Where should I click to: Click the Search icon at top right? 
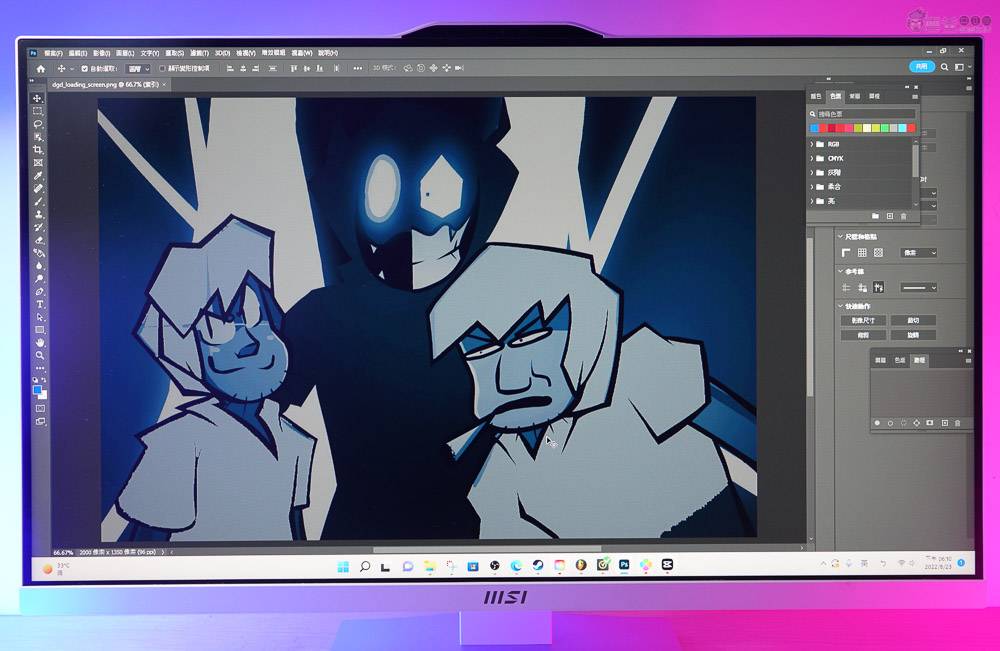[945, 67]
